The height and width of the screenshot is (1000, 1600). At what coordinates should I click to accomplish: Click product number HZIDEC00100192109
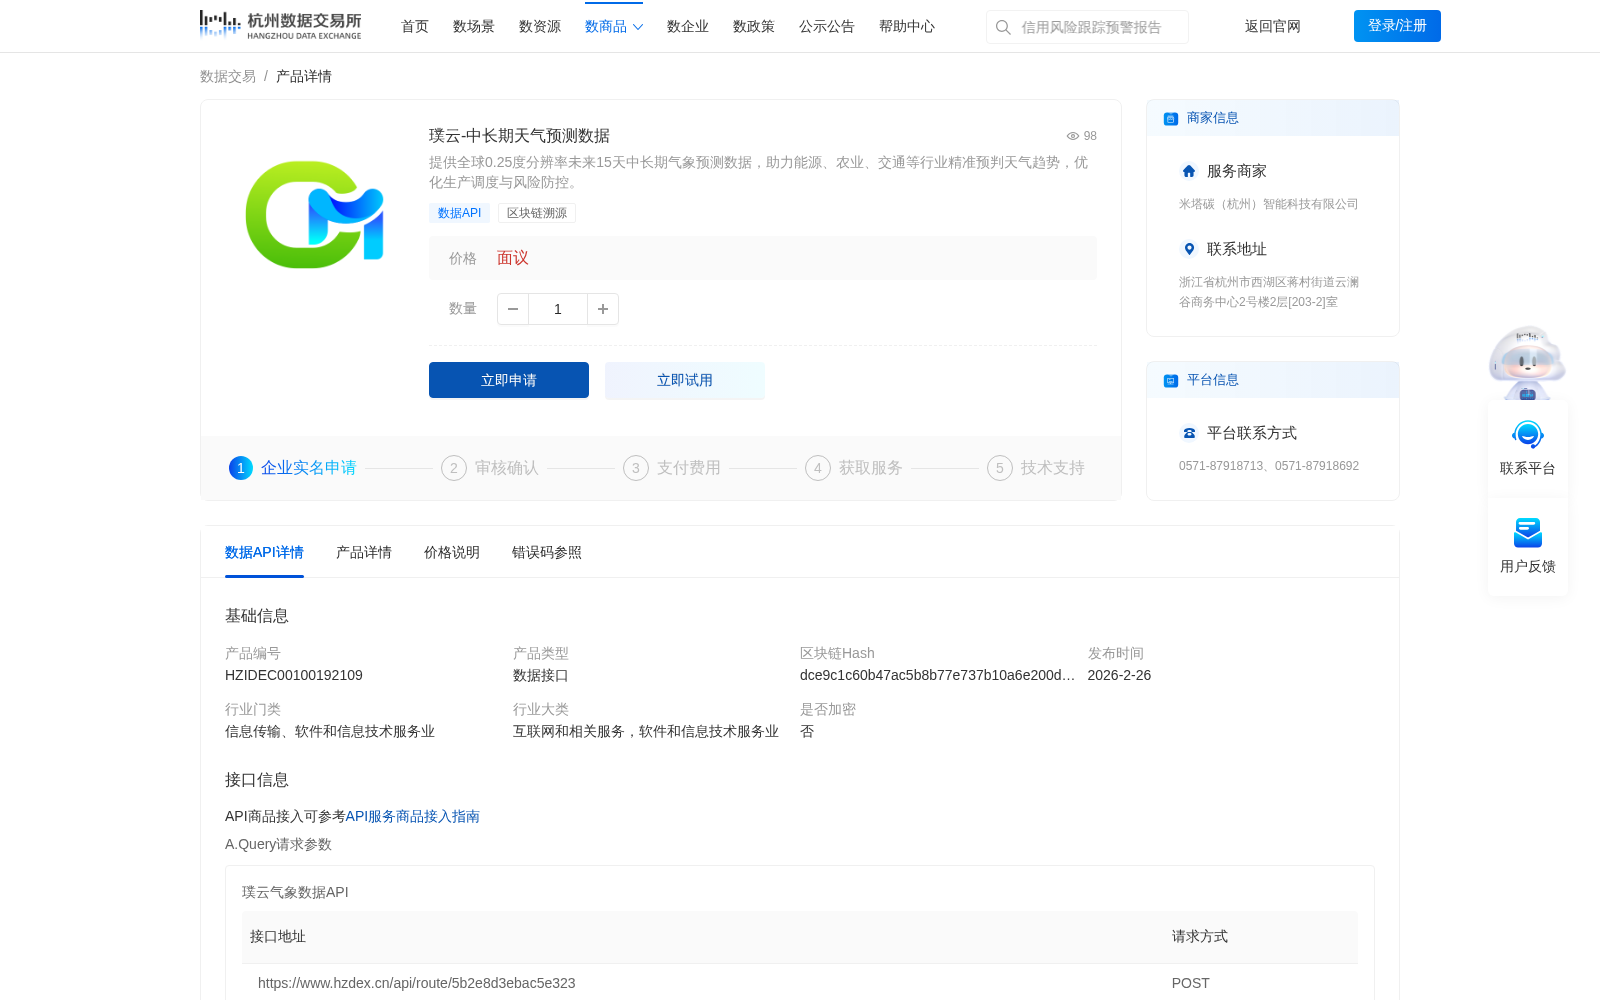(x=294, y=675)
